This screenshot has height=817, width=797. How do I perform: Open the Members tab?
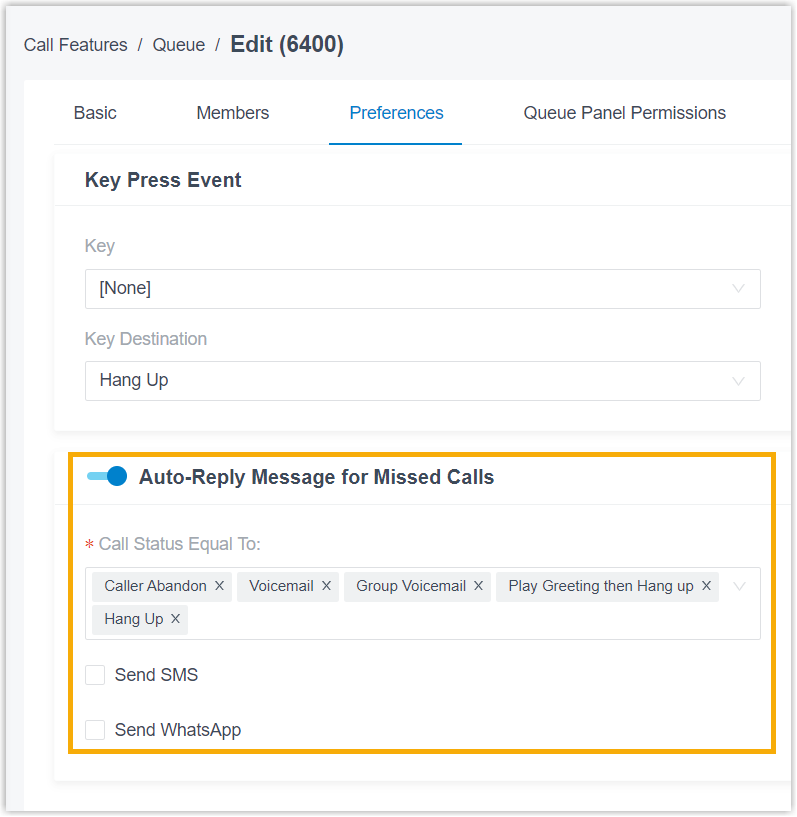coord(233,113)
